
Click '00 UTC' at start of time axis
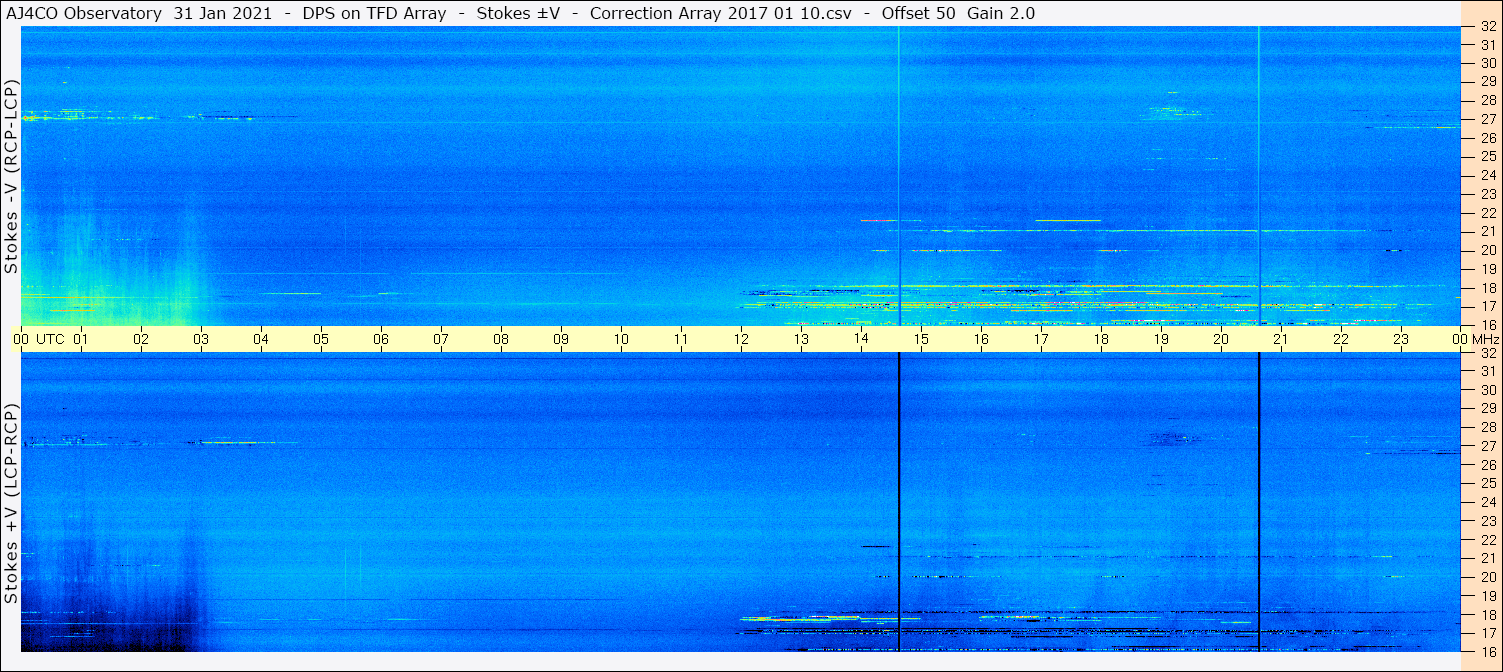click(x=39, y=339)
